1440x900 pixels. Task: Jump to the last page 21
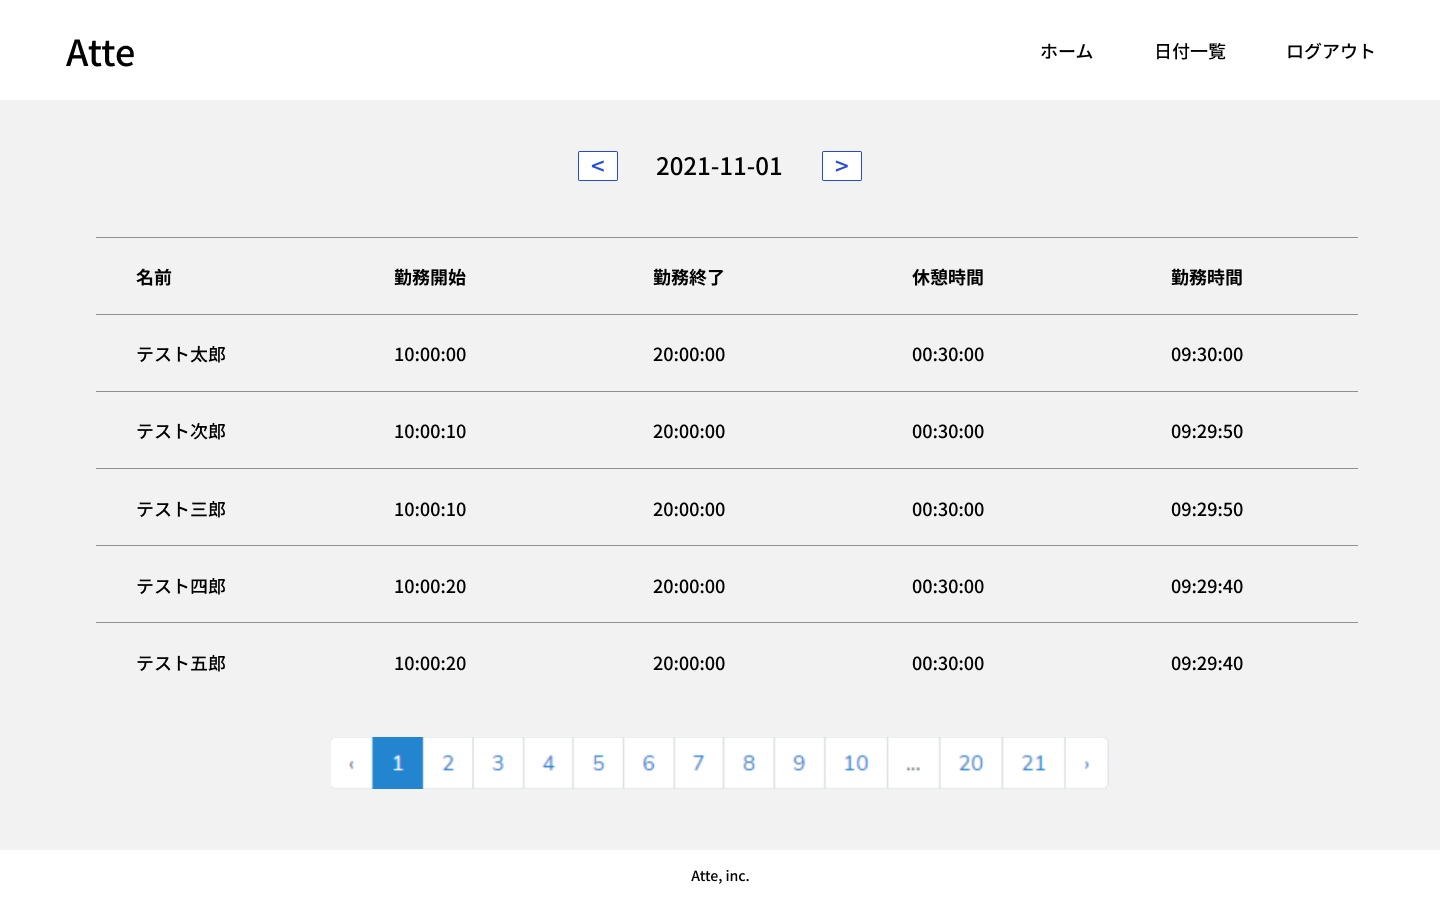pyautogui.click(x=1033, y=762)
